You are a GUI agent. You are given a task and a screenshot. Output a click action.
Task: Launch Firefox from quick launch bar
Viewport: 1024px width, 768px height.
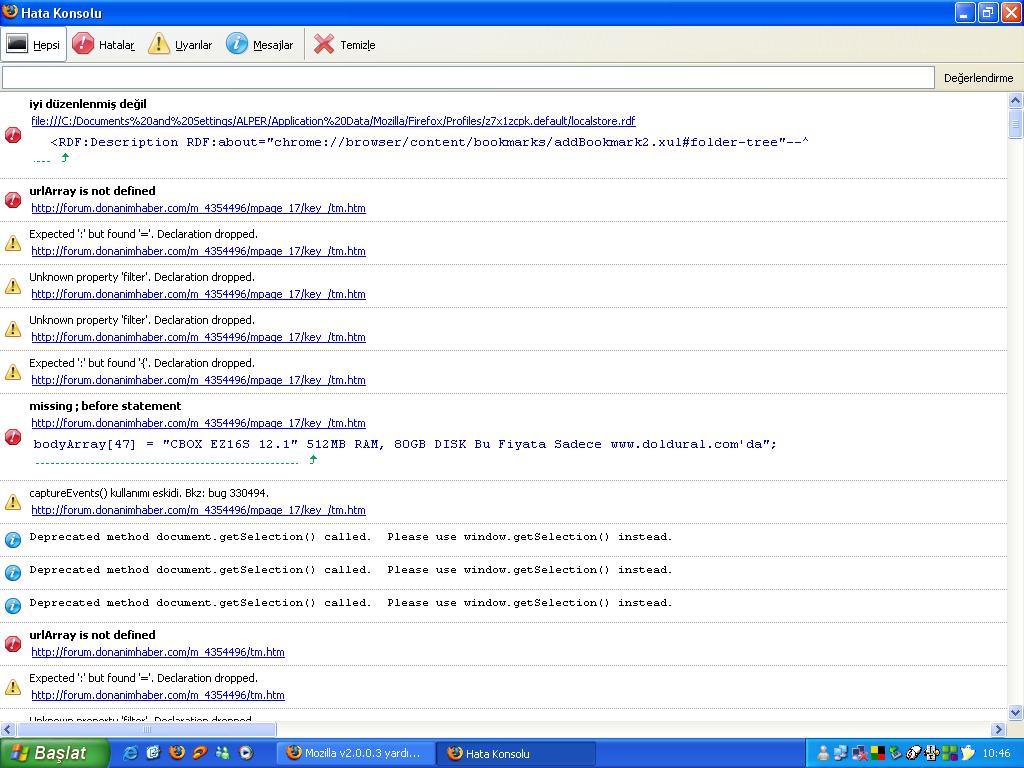tap(177, 753)
